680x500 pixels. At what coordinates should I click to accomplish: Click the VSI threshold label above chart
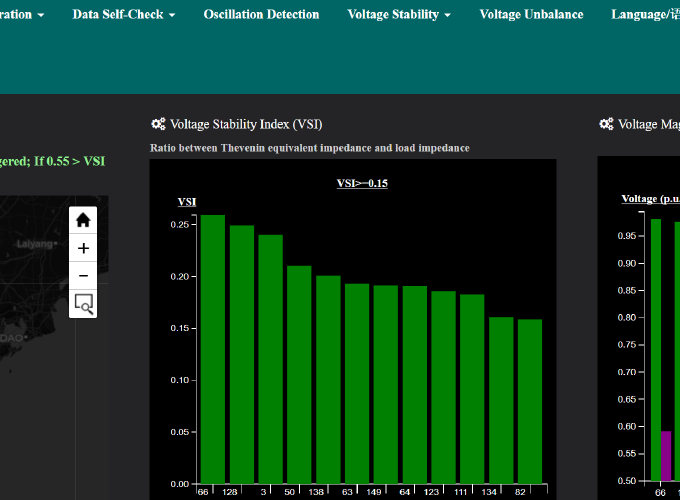[x=361, y=183]
